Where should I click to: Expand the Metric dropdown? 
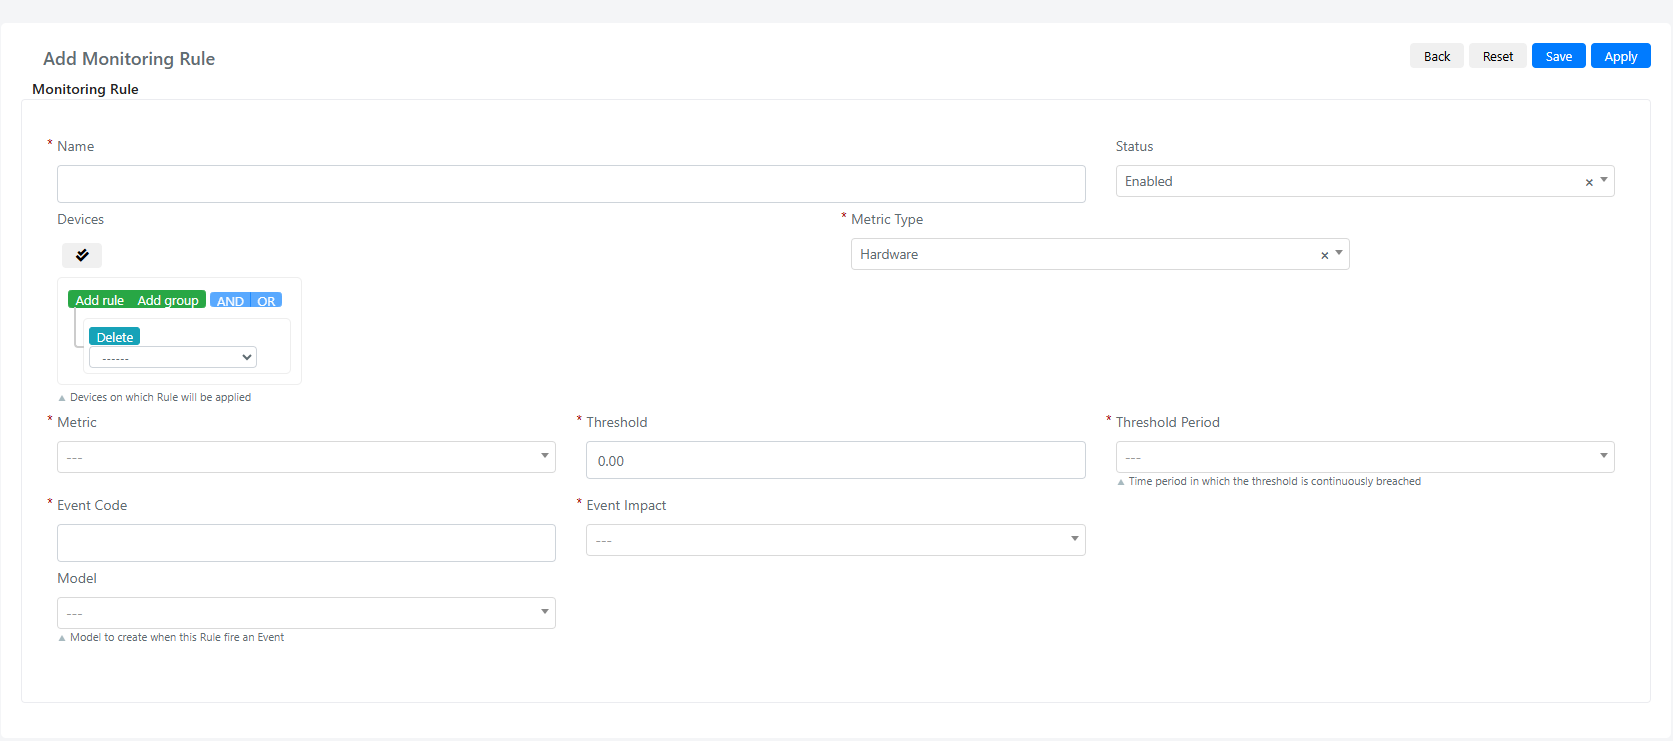pyautogui.click(x=306, y=457)
